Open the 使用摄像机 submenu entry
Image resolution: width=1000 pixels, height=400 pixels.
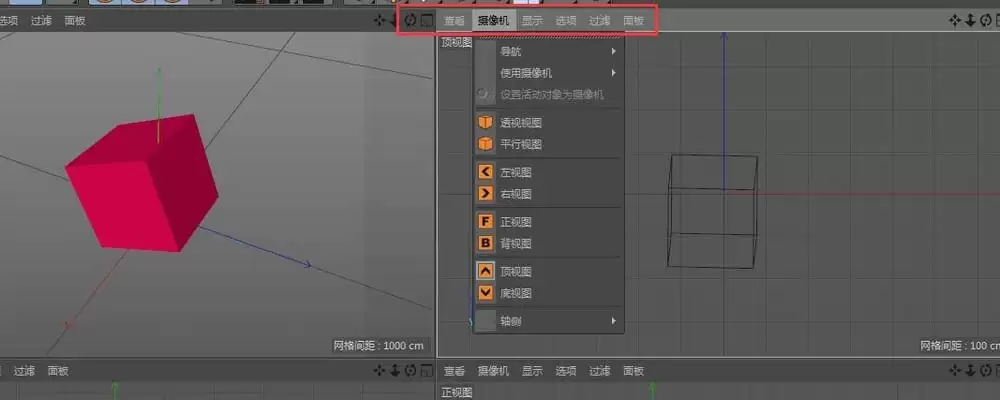548,73
